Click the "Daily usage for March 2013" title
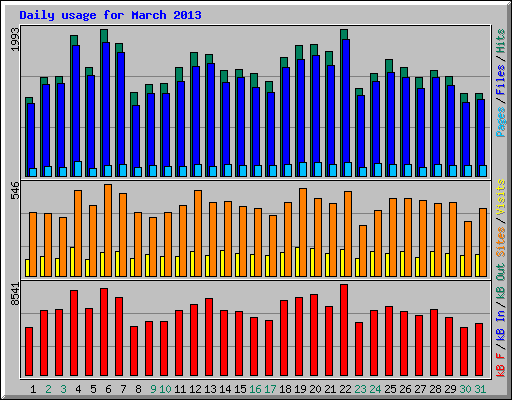 tap(110, 15)
